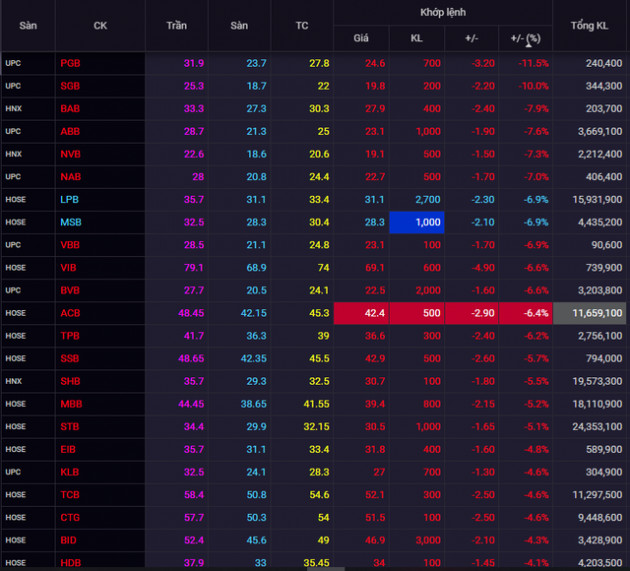Click LPB total volume 15,931,900

click(x=597, y=199)
